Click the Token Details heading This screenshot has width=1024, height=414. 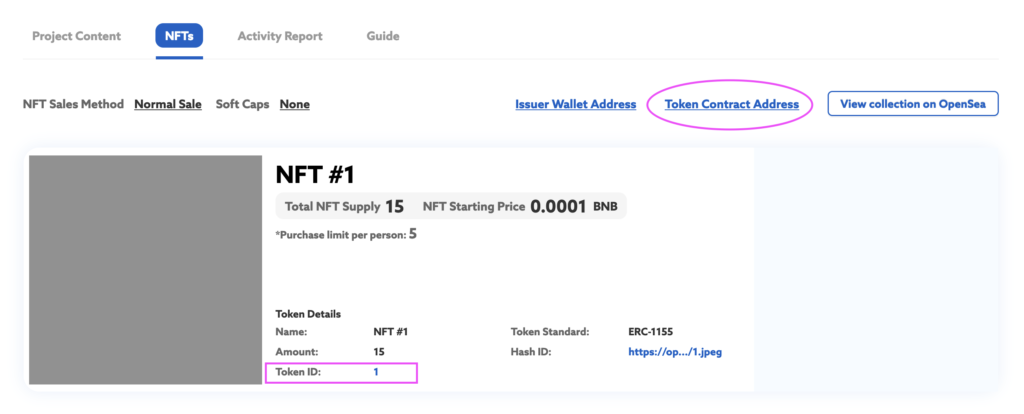[x=308, y=314]
